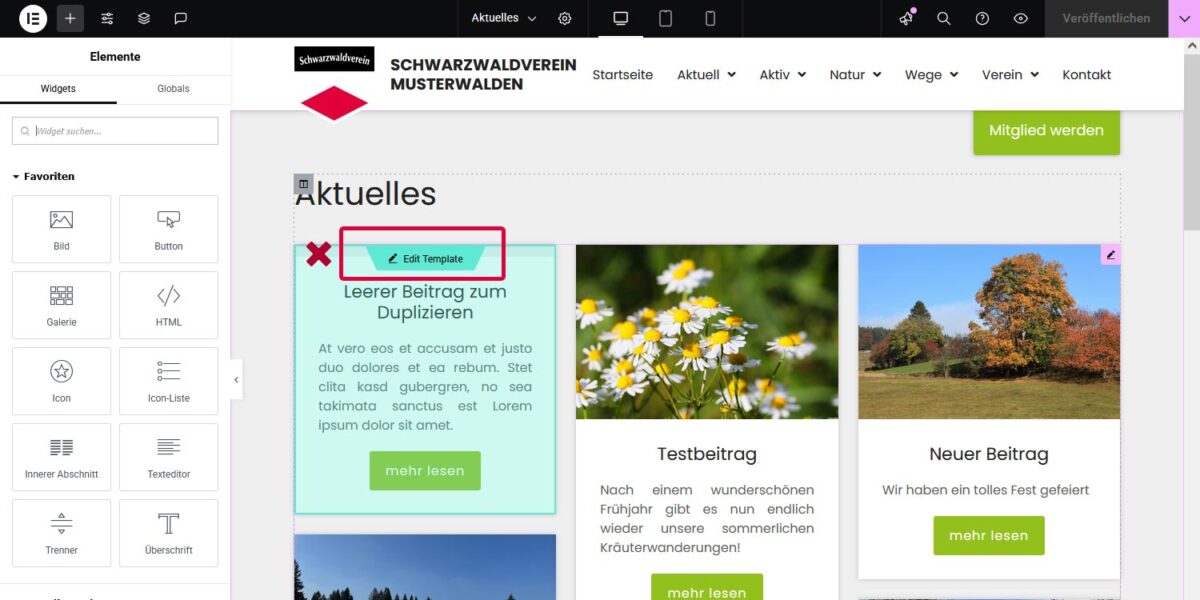The height and width of the screenshot is (600, 1200).
Task: Open the Elementor logo menu
Action: coord(33,18)
